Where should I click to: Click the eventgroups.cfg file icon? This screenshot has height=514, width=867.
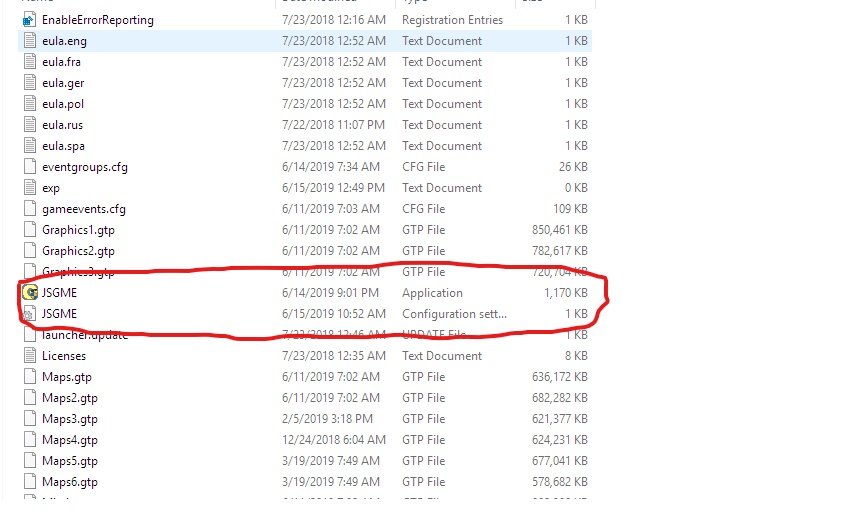[x=29, y=167]
